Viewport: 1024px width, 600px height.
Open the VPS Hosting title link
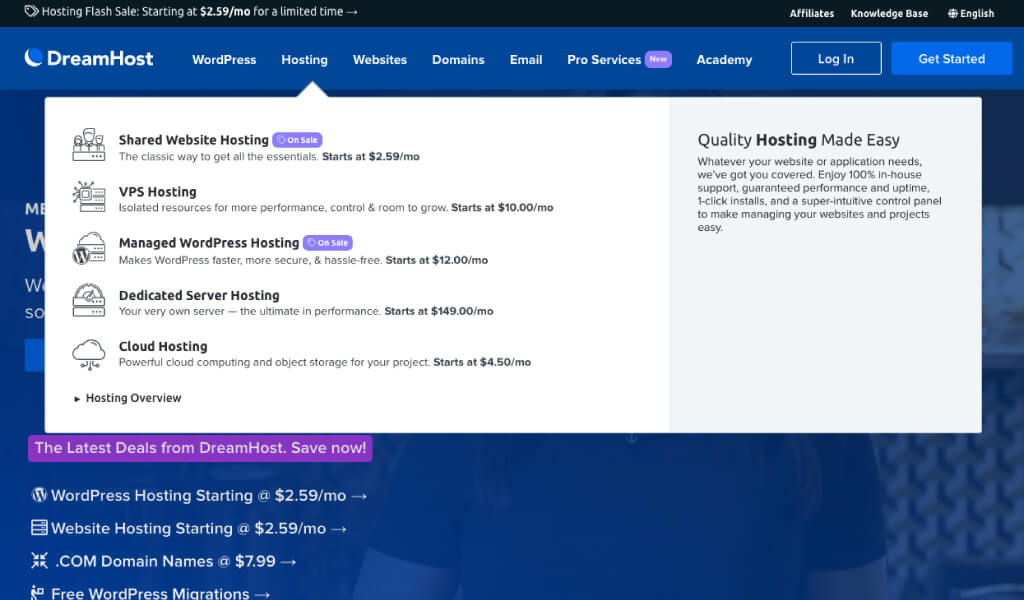click(157, 191)
